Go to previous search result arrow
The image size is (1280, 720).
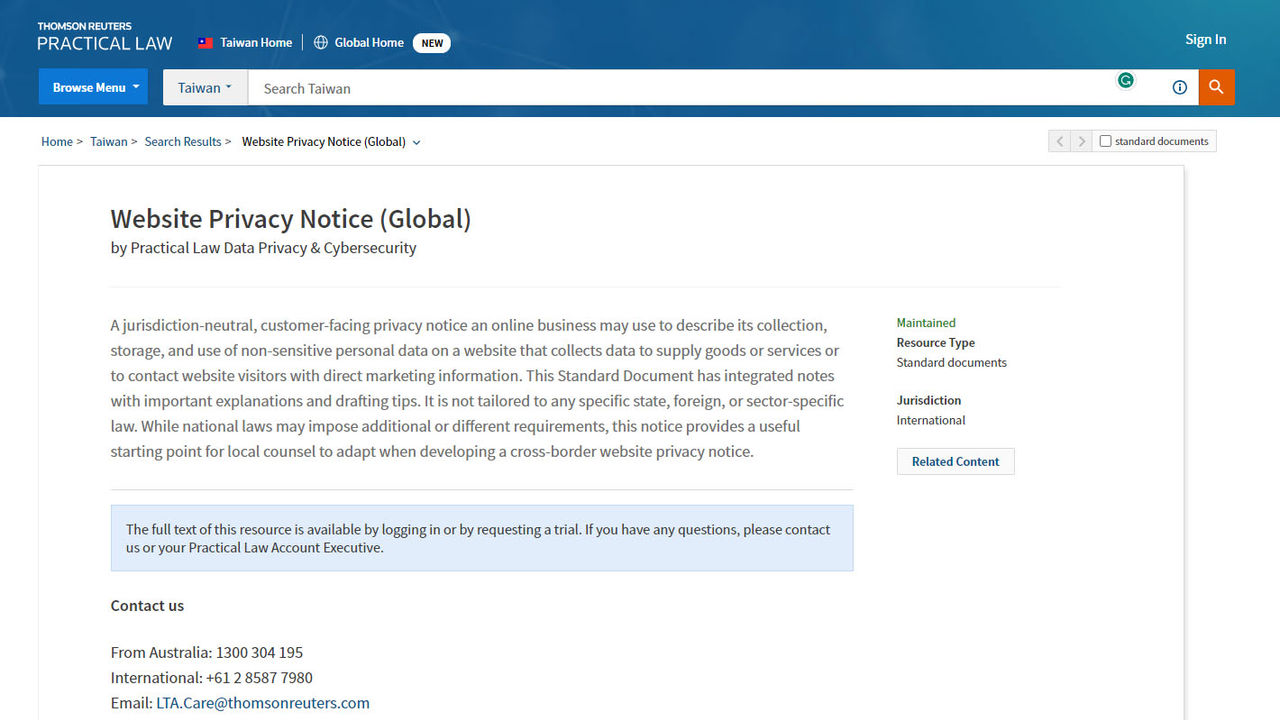1059,141
